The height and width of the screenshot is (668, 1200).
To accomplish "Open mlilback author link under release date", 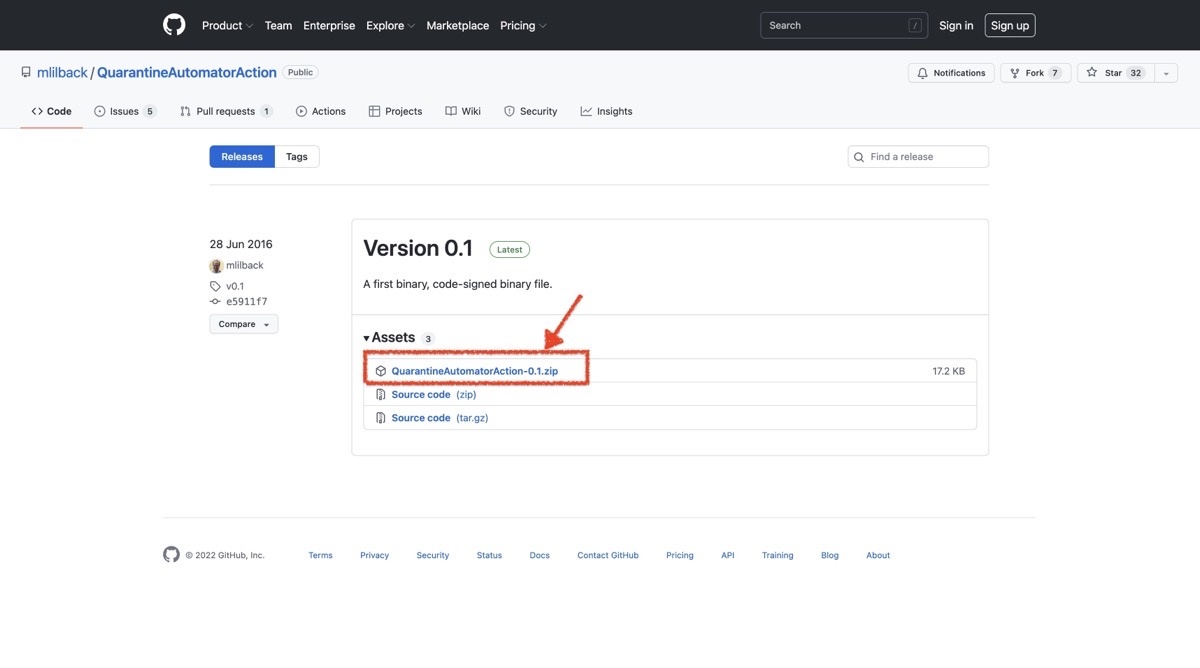I will 245,265.
